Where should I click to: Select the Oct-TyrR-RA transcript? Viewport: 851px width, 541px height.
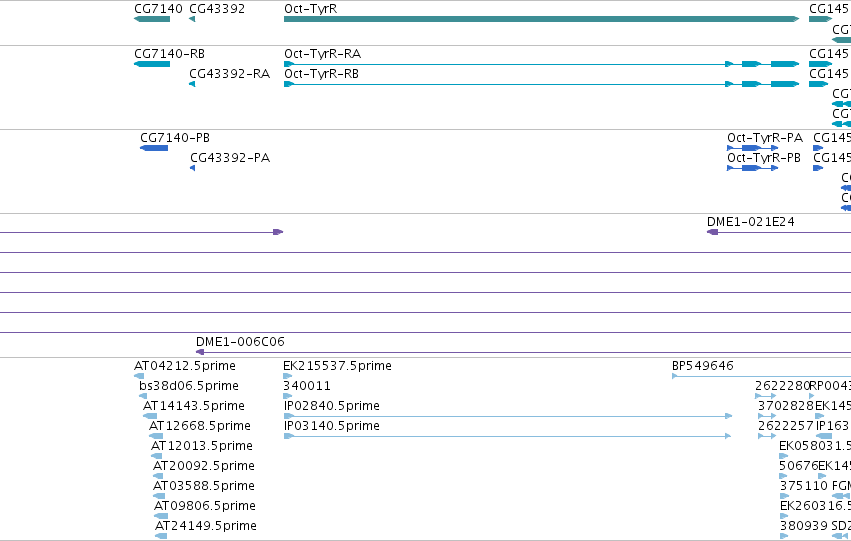pyautogui.click(x=541, y=64)
